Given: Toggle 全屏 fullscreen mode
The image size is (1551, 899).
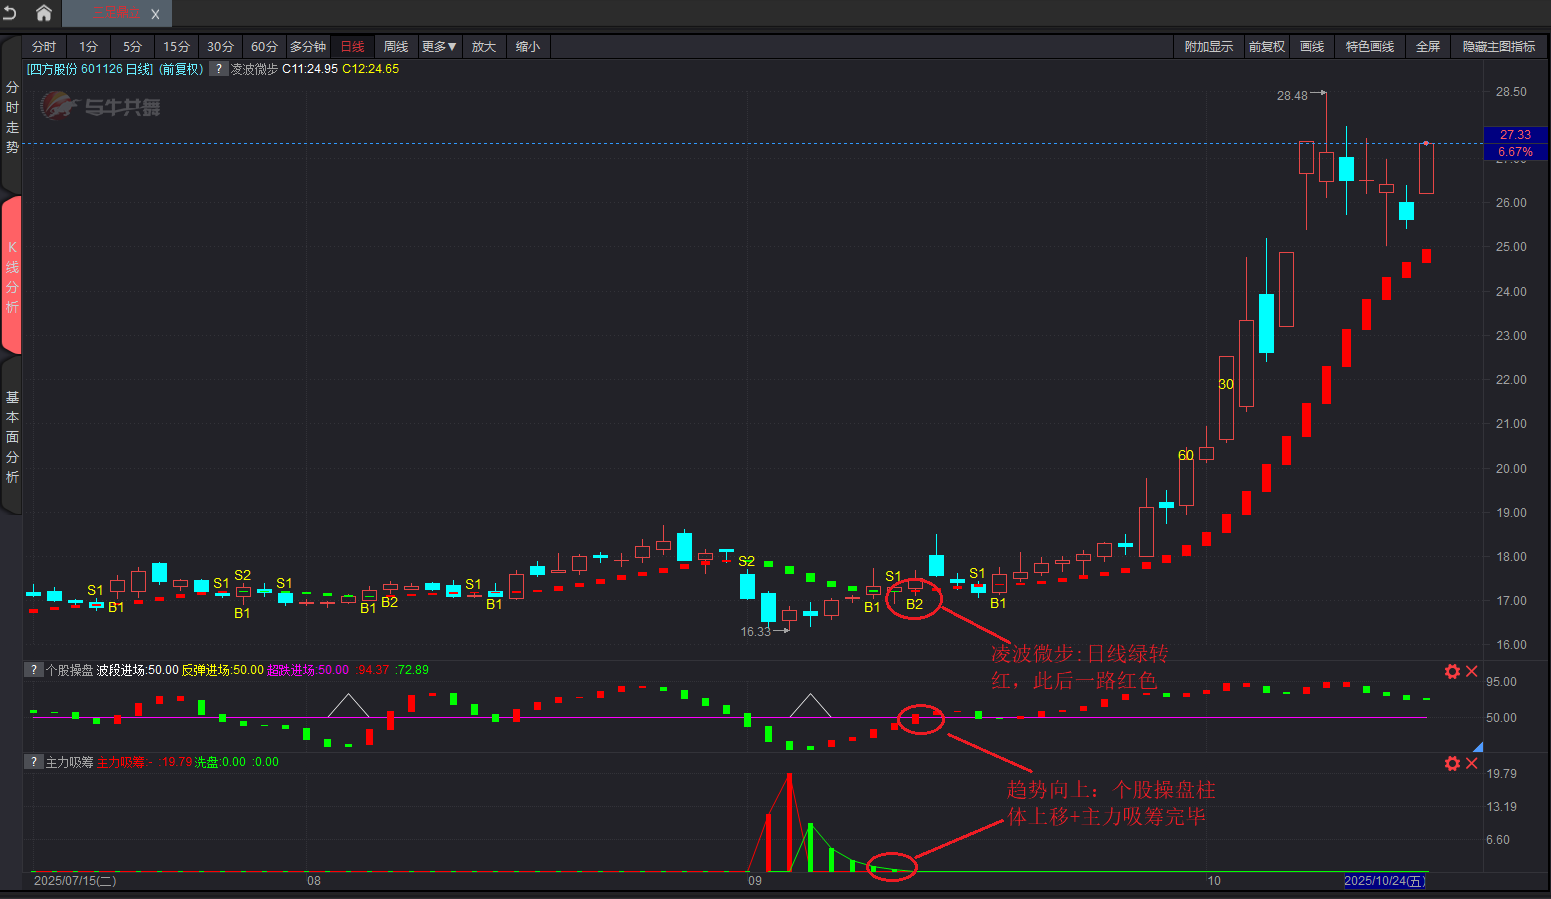Looking at the screenshot, I should (1427, 47).
